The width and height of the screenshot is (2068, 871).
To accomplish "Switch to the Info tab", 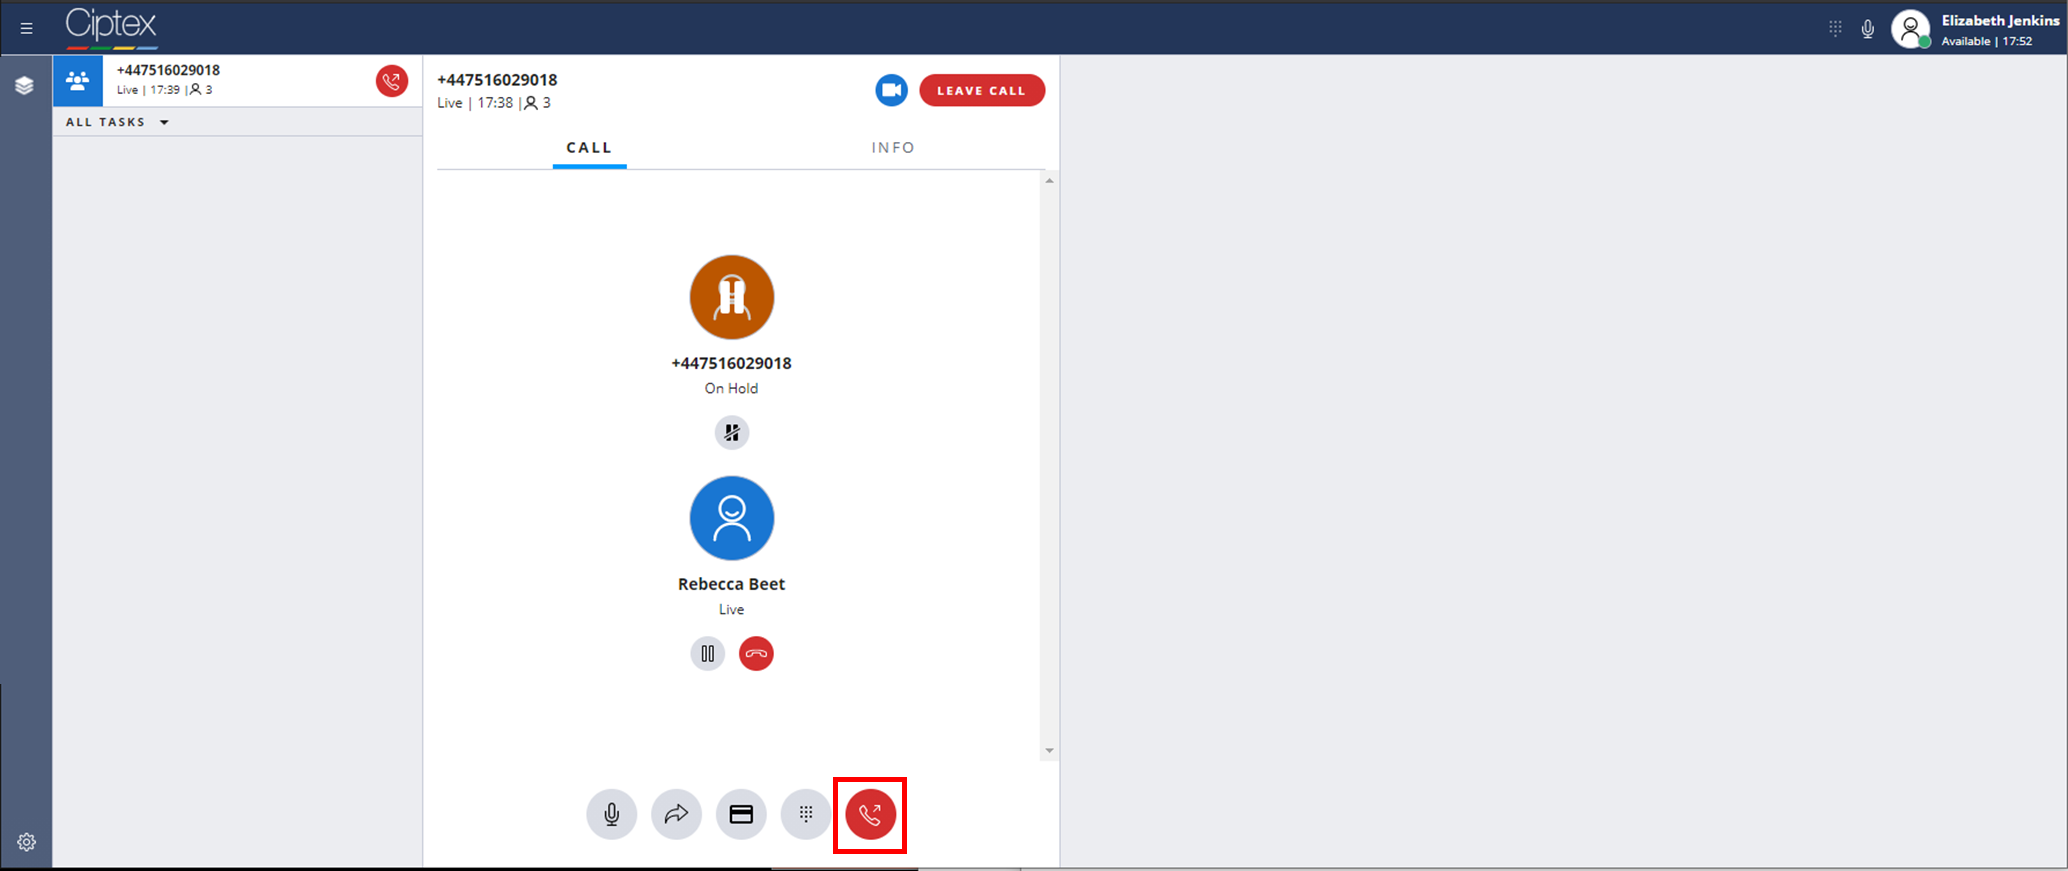I will coord(893,147).
